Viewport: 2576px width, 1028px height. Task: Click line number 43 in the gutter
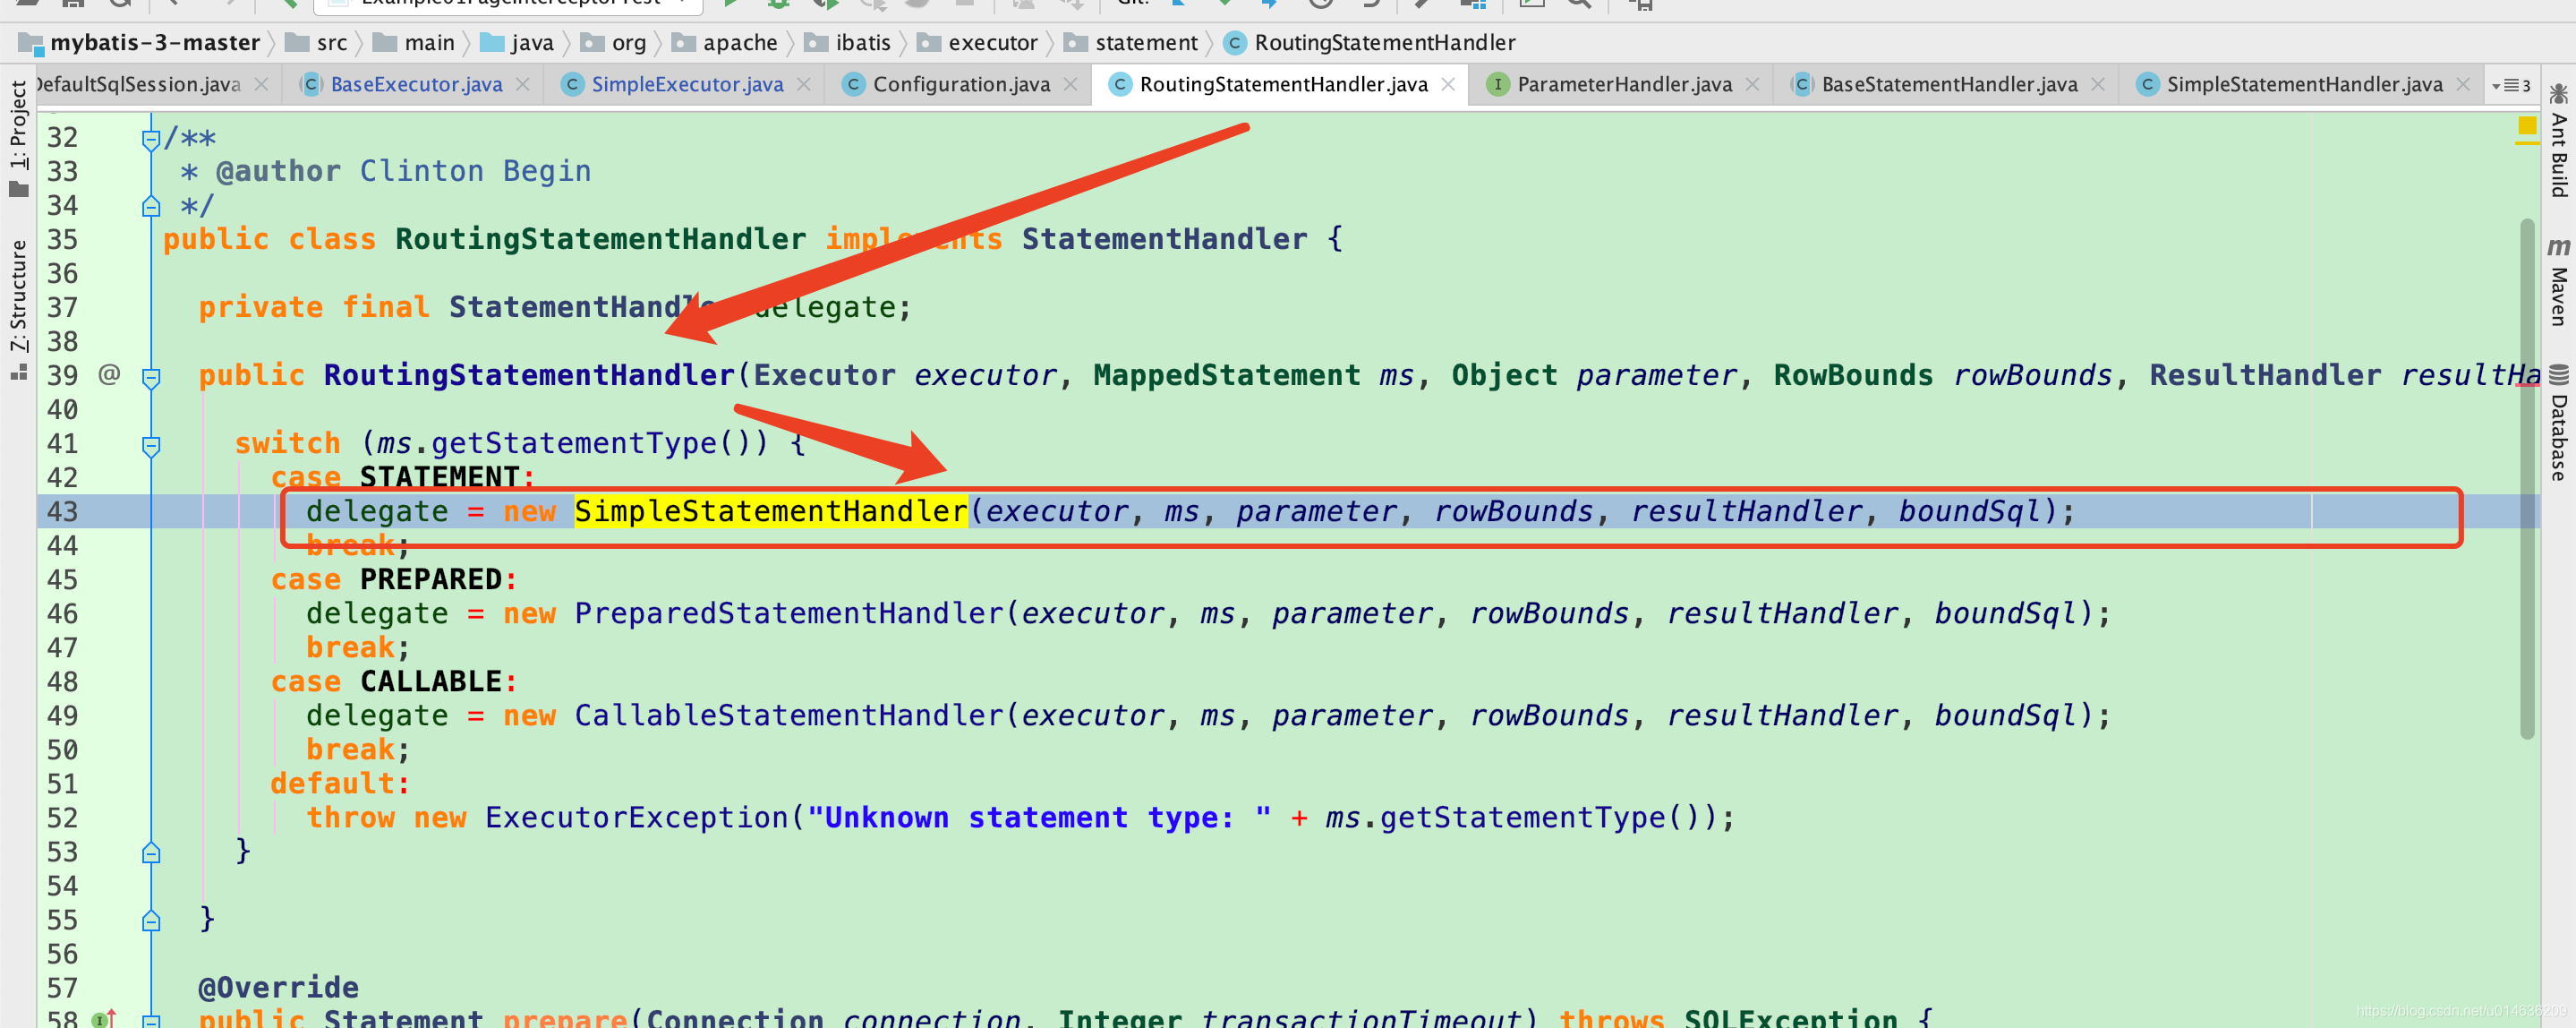coord(62,511)
